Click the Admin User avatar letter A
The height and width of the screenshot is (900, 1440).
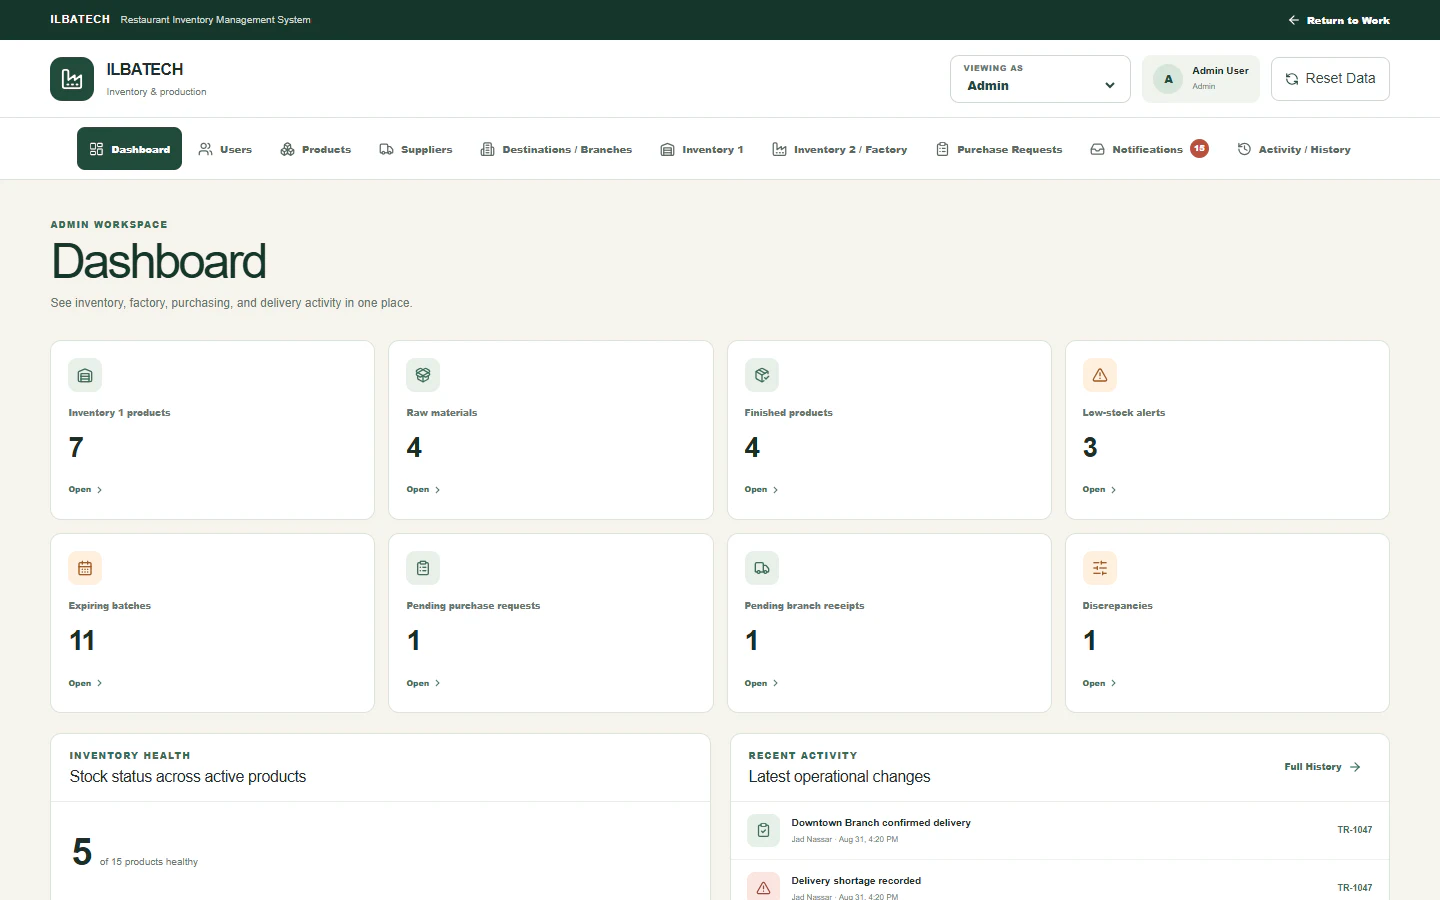pos(1168,79)
